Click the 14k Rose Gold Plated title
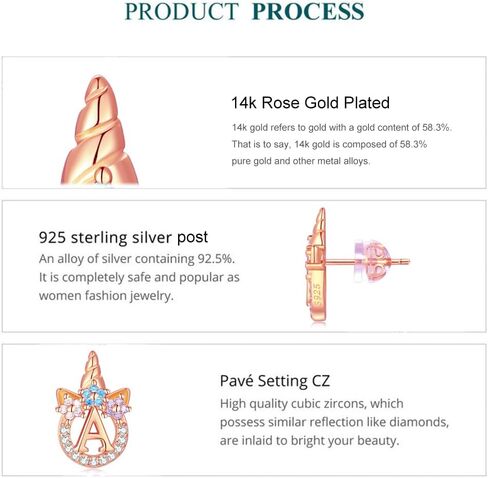This screenshot has height=478, width=488. [310, 103]
